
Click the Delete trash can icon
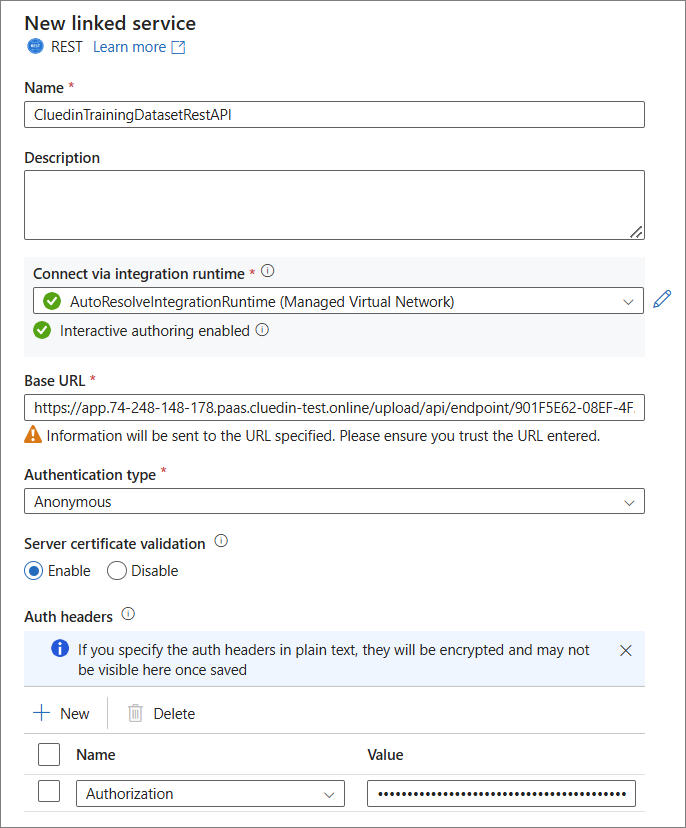135,713
